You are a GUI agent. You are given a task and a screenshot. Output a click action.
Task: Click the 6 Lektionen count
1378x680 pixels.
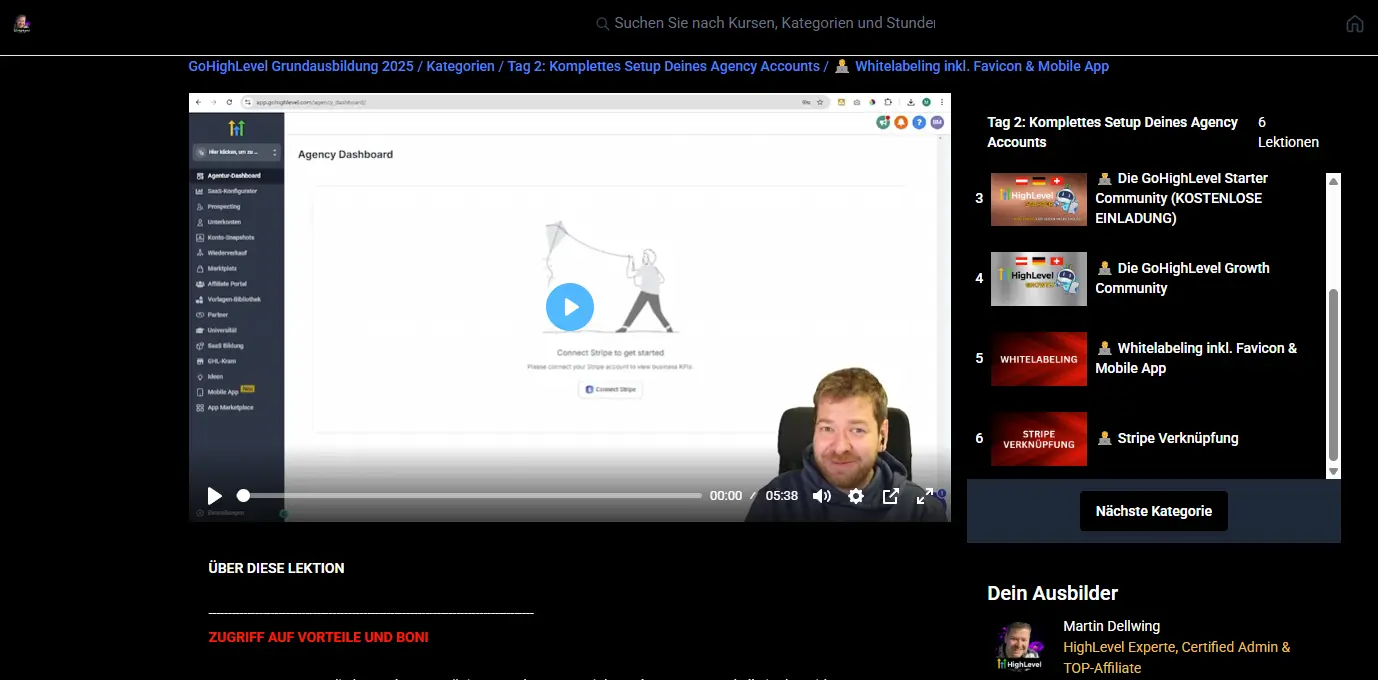(1288, 132)
